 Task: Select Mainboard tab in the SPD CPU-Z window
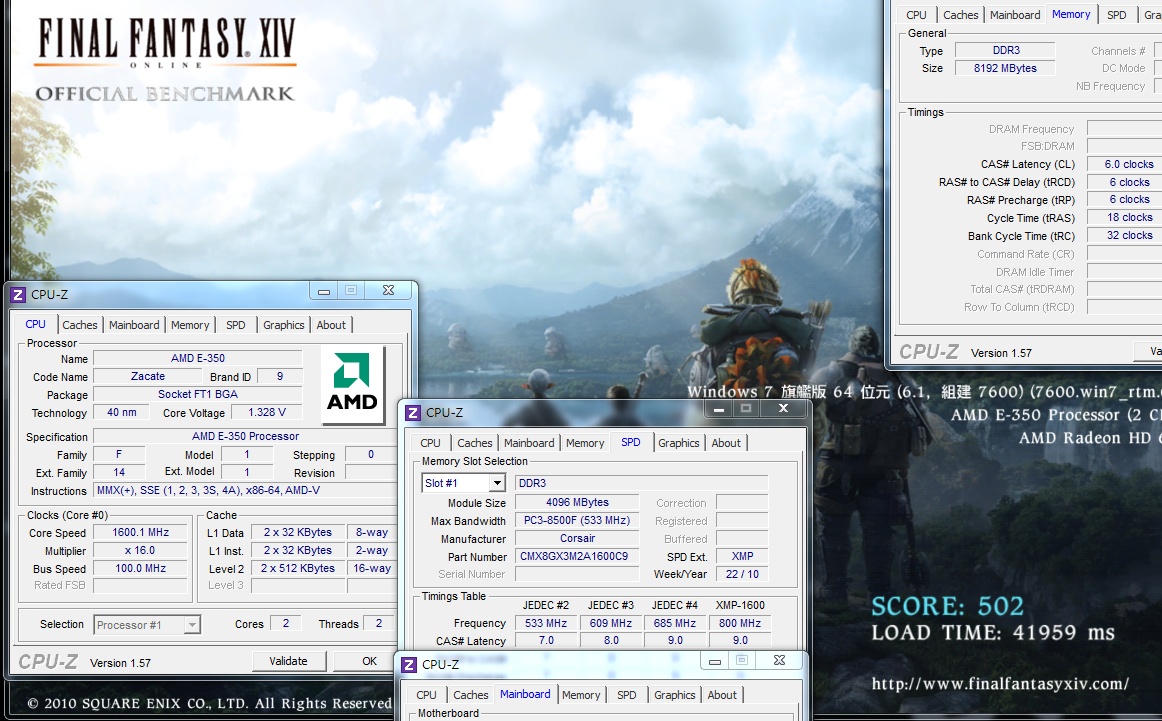click(x=529, y=442)
